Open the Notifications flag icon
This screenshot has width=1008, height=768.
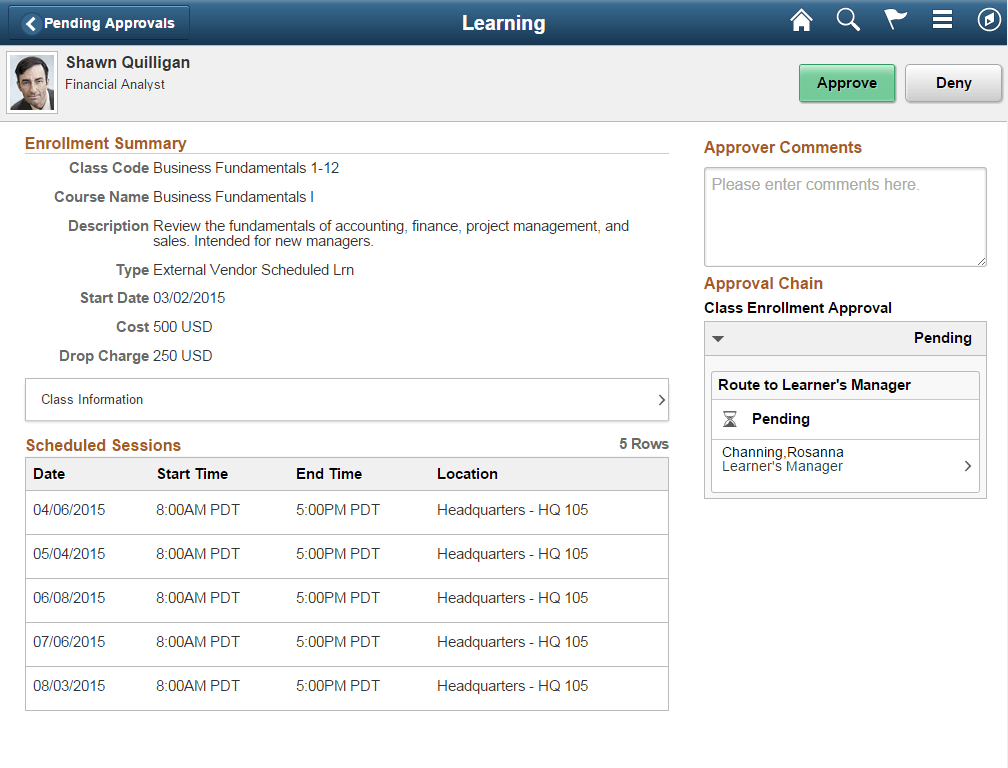(x=894, y=20)
